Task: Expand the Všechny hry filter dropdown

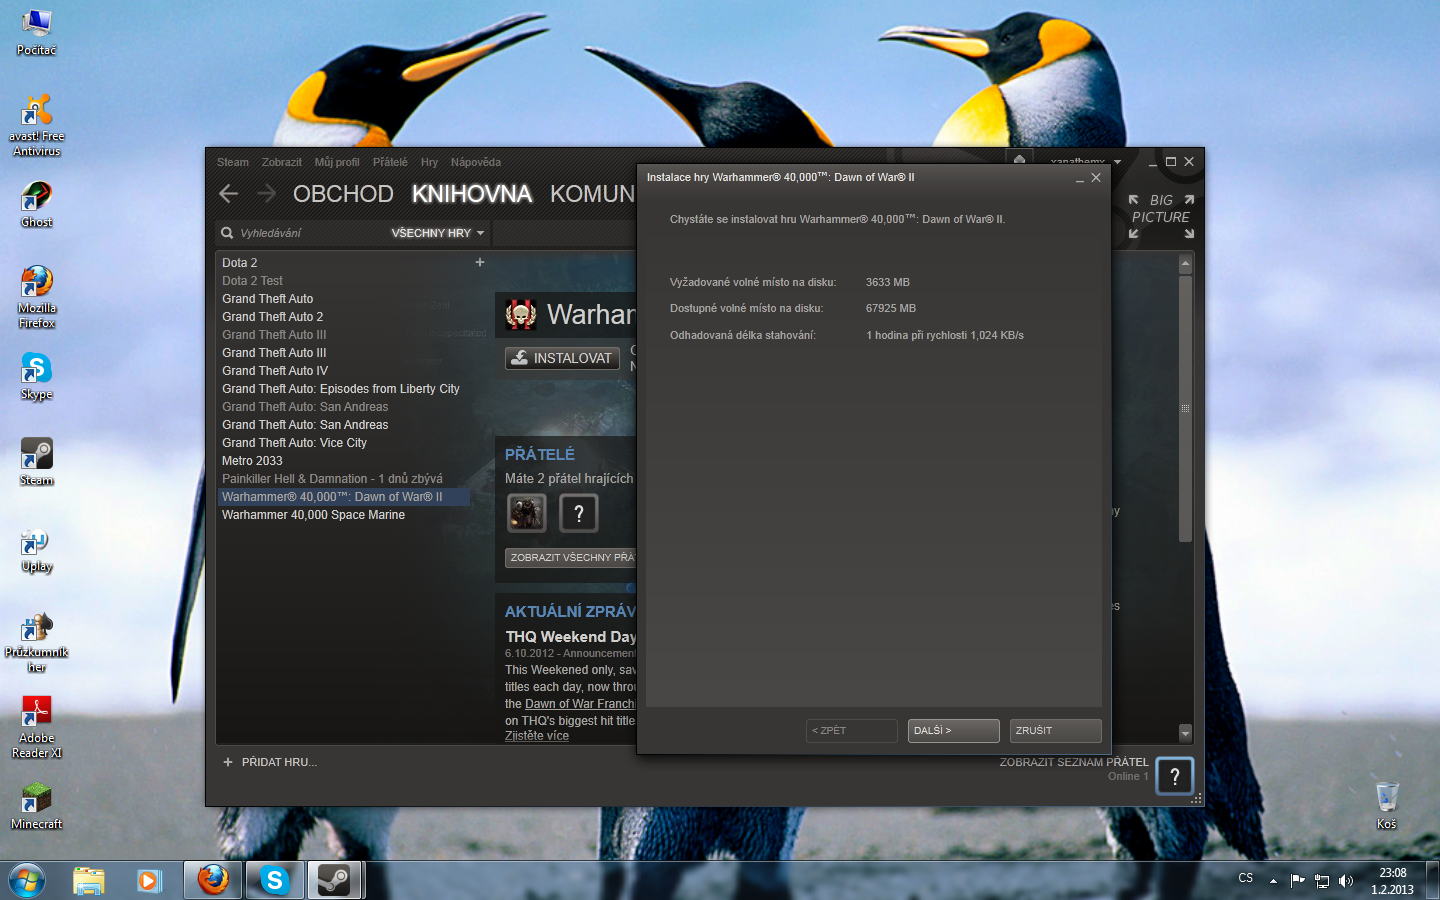Action: (438, 233)
